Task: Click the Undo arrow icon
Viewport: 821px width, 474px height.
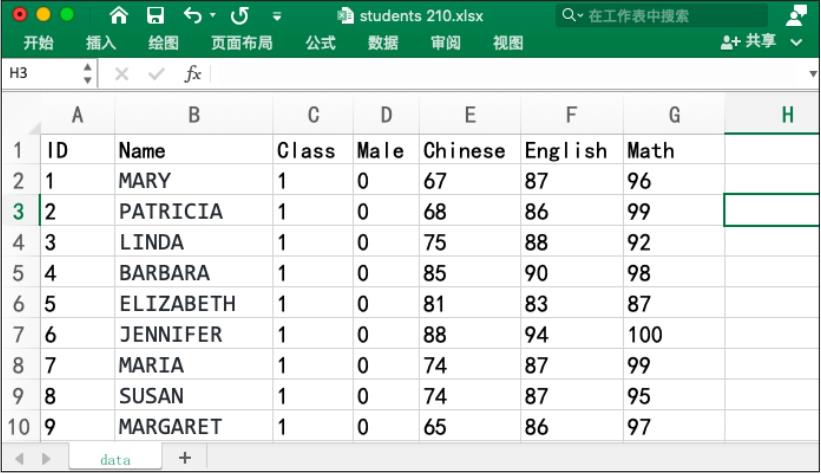Action: pos(192,16)
